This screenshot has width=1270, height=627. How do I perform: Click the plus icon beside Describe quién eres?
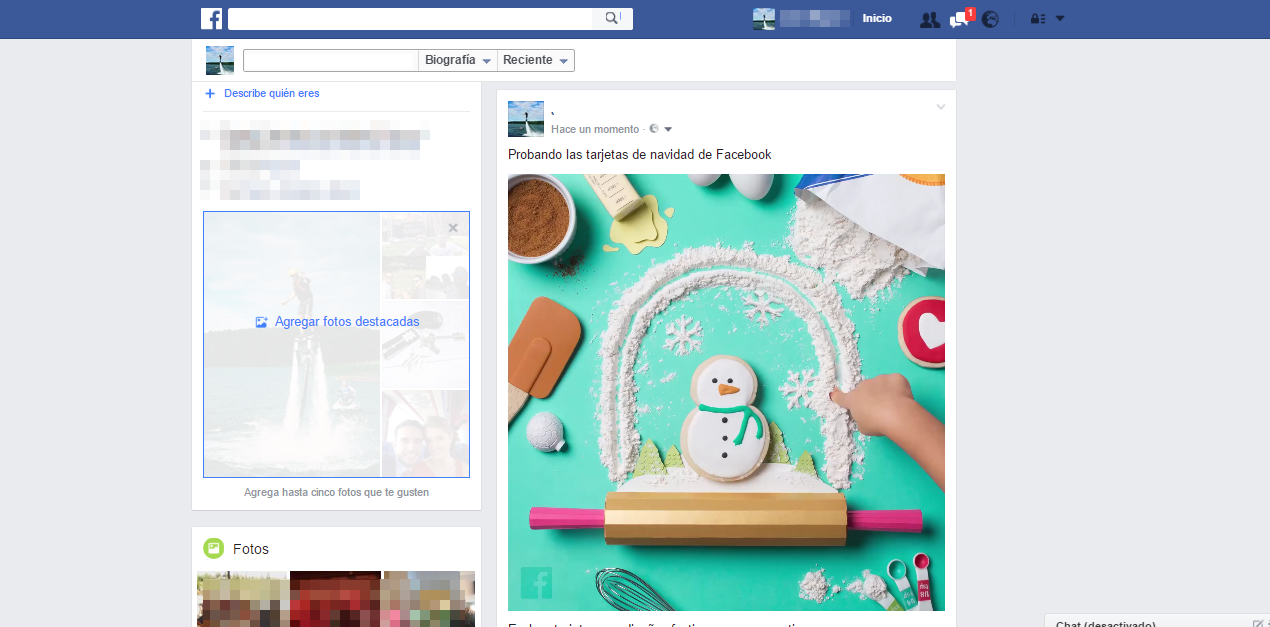pos(210,93)
